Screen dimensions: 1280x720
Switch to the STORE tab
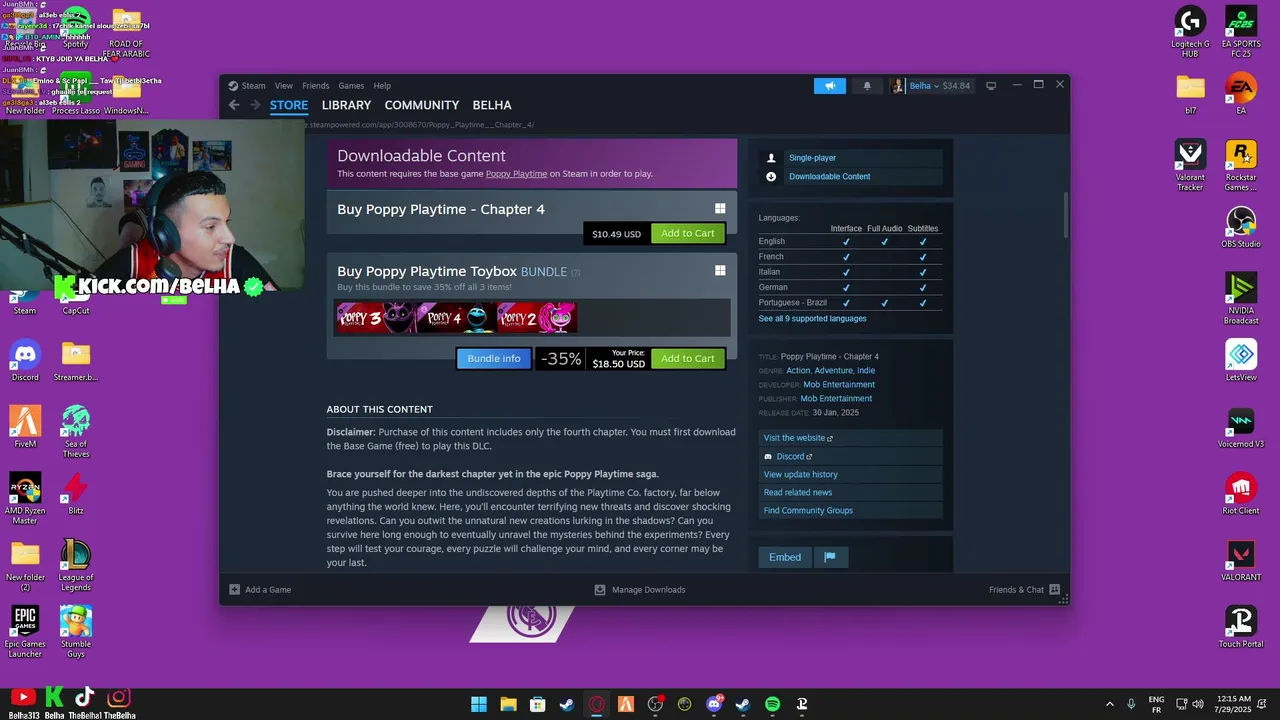pyautogui.click(x=289, y=105)
